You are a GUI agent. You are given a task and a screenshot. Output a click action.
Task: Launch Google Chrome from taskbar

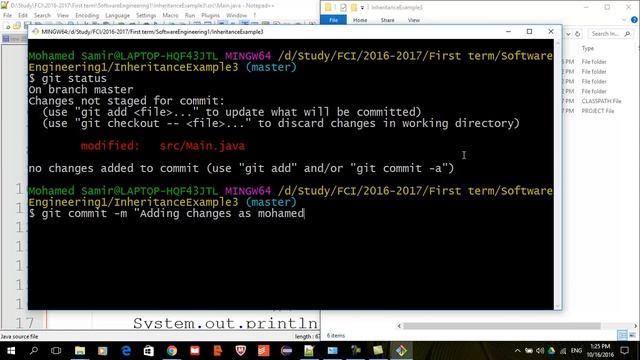click(x=172, y=351)
